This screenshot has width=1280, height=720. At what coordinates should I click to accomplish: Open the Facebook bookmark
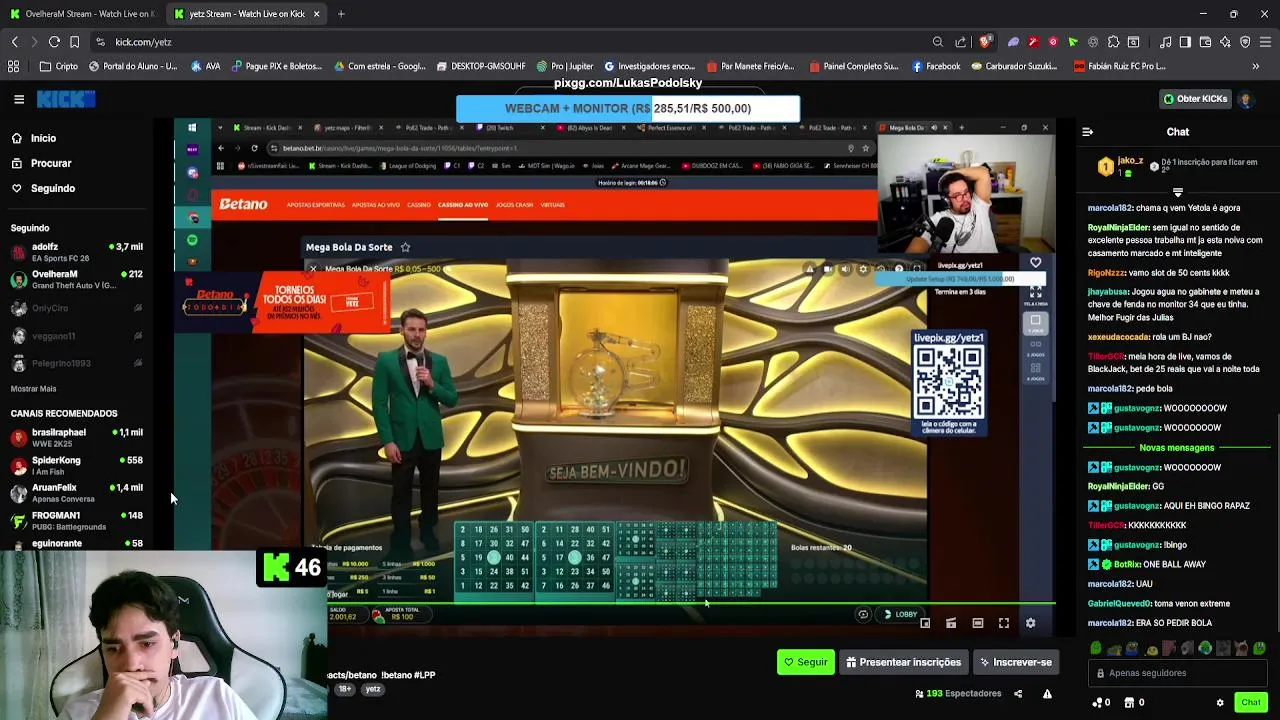click(936, 66)
